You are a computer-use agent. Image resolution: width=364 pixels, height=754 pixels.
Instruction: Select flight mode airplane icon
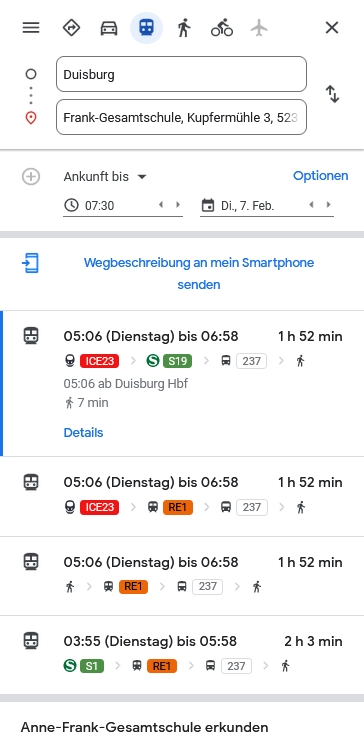point(259,28)
